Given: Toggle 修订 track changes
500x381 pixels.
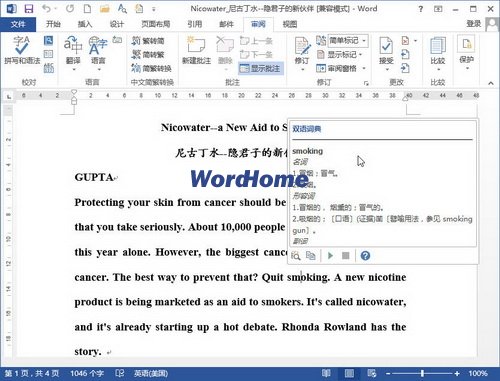Looking at the screenshot, I should point(302,50).
